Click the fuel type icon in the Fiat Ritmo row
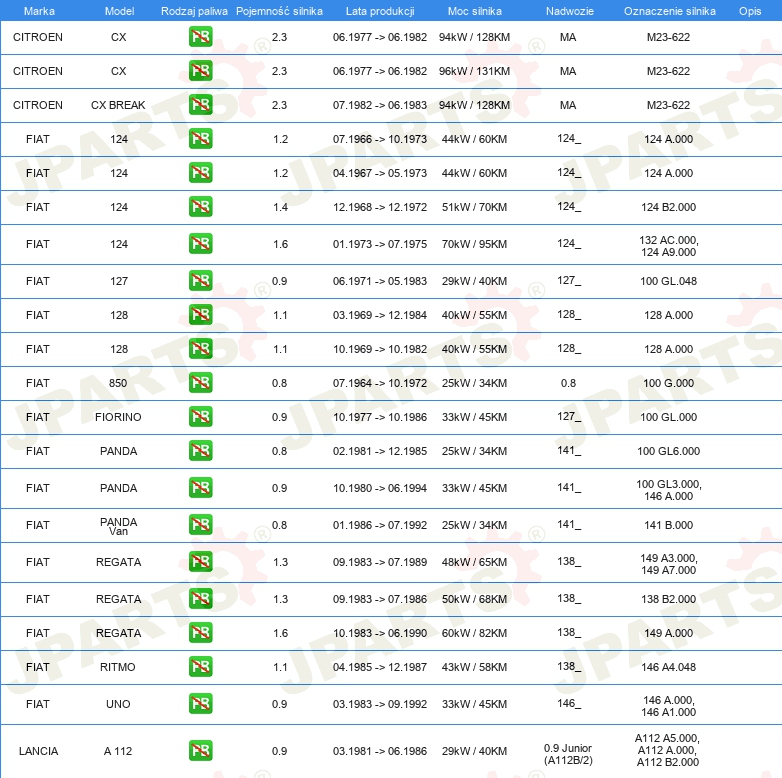 200,667
